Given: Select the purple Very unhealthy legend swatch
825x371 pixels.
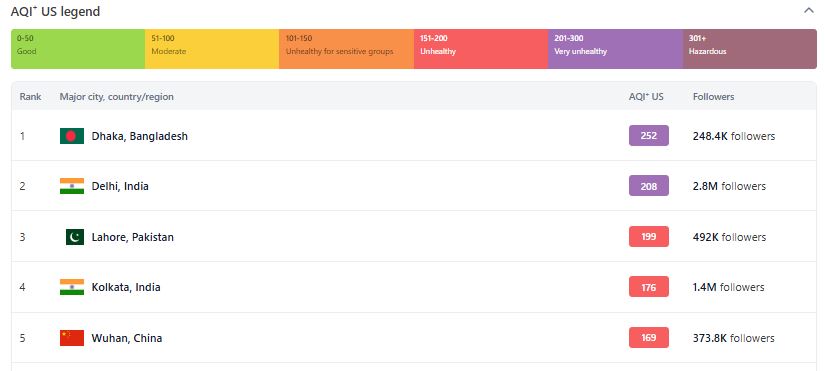Looking at the screenshot, I should point(616,49).
